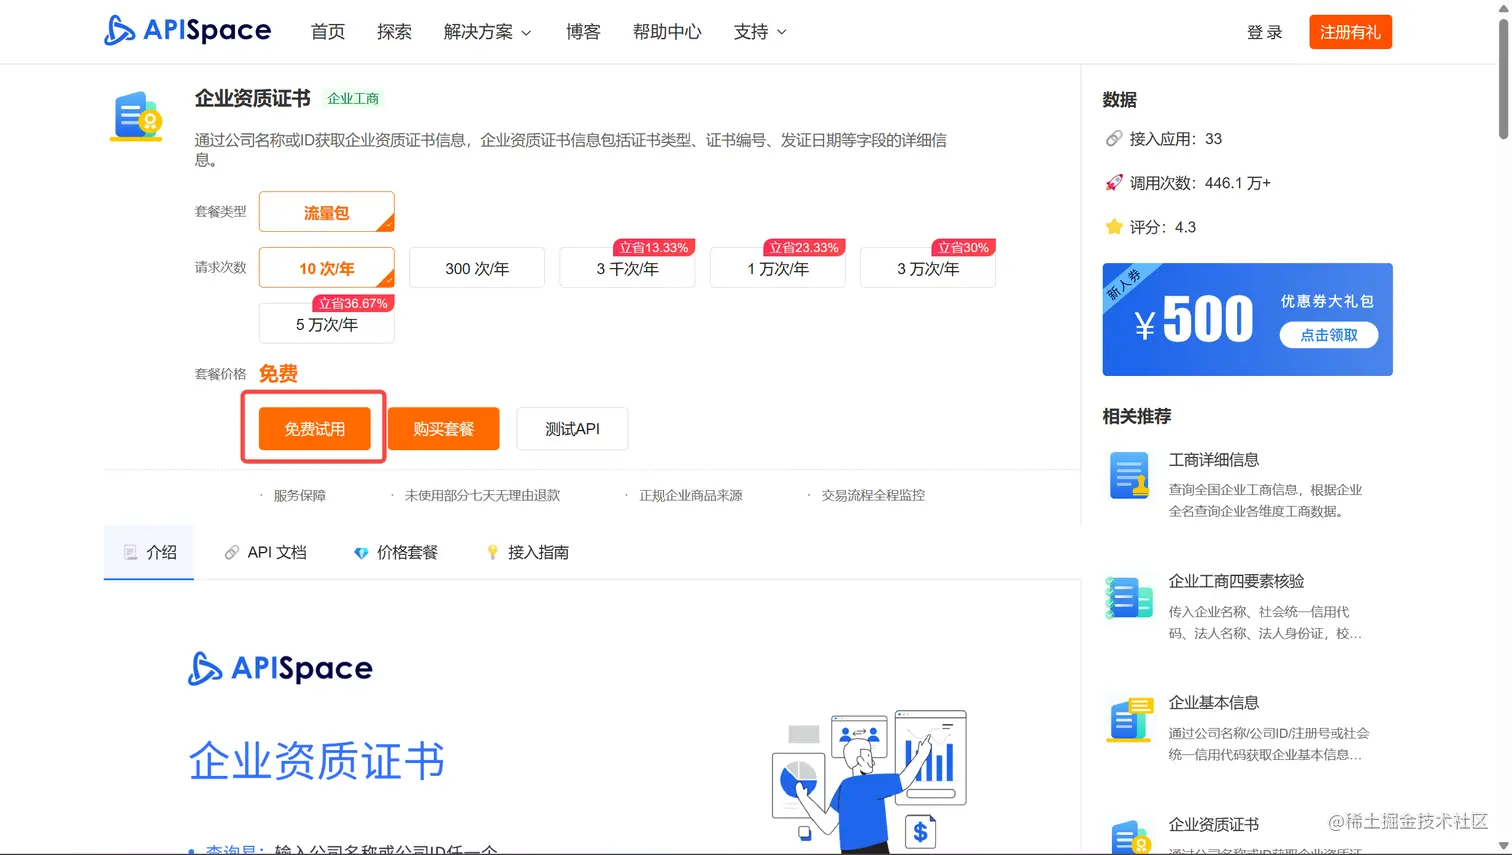Viewport: 1512px width, 855px height.
Task: Click the link icon on API 文档 tab
Action: click(232, 552)
